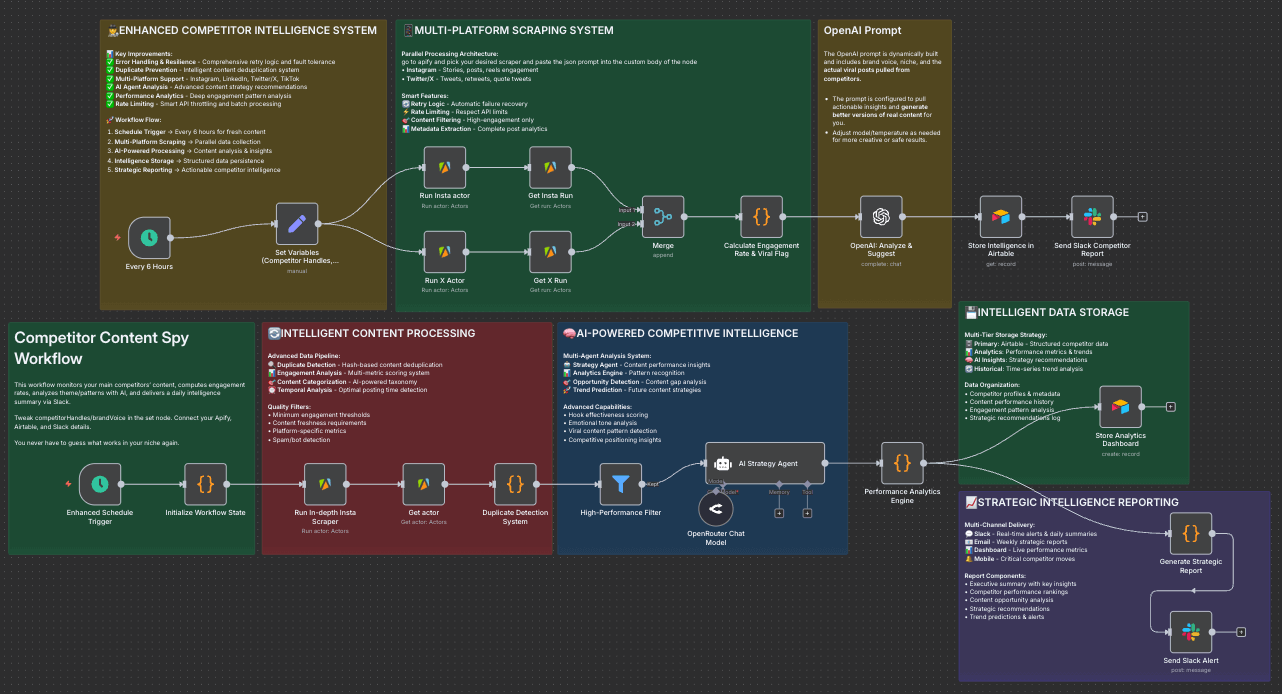Click plus after Send Slack Competitor Report

point(1142,216)
